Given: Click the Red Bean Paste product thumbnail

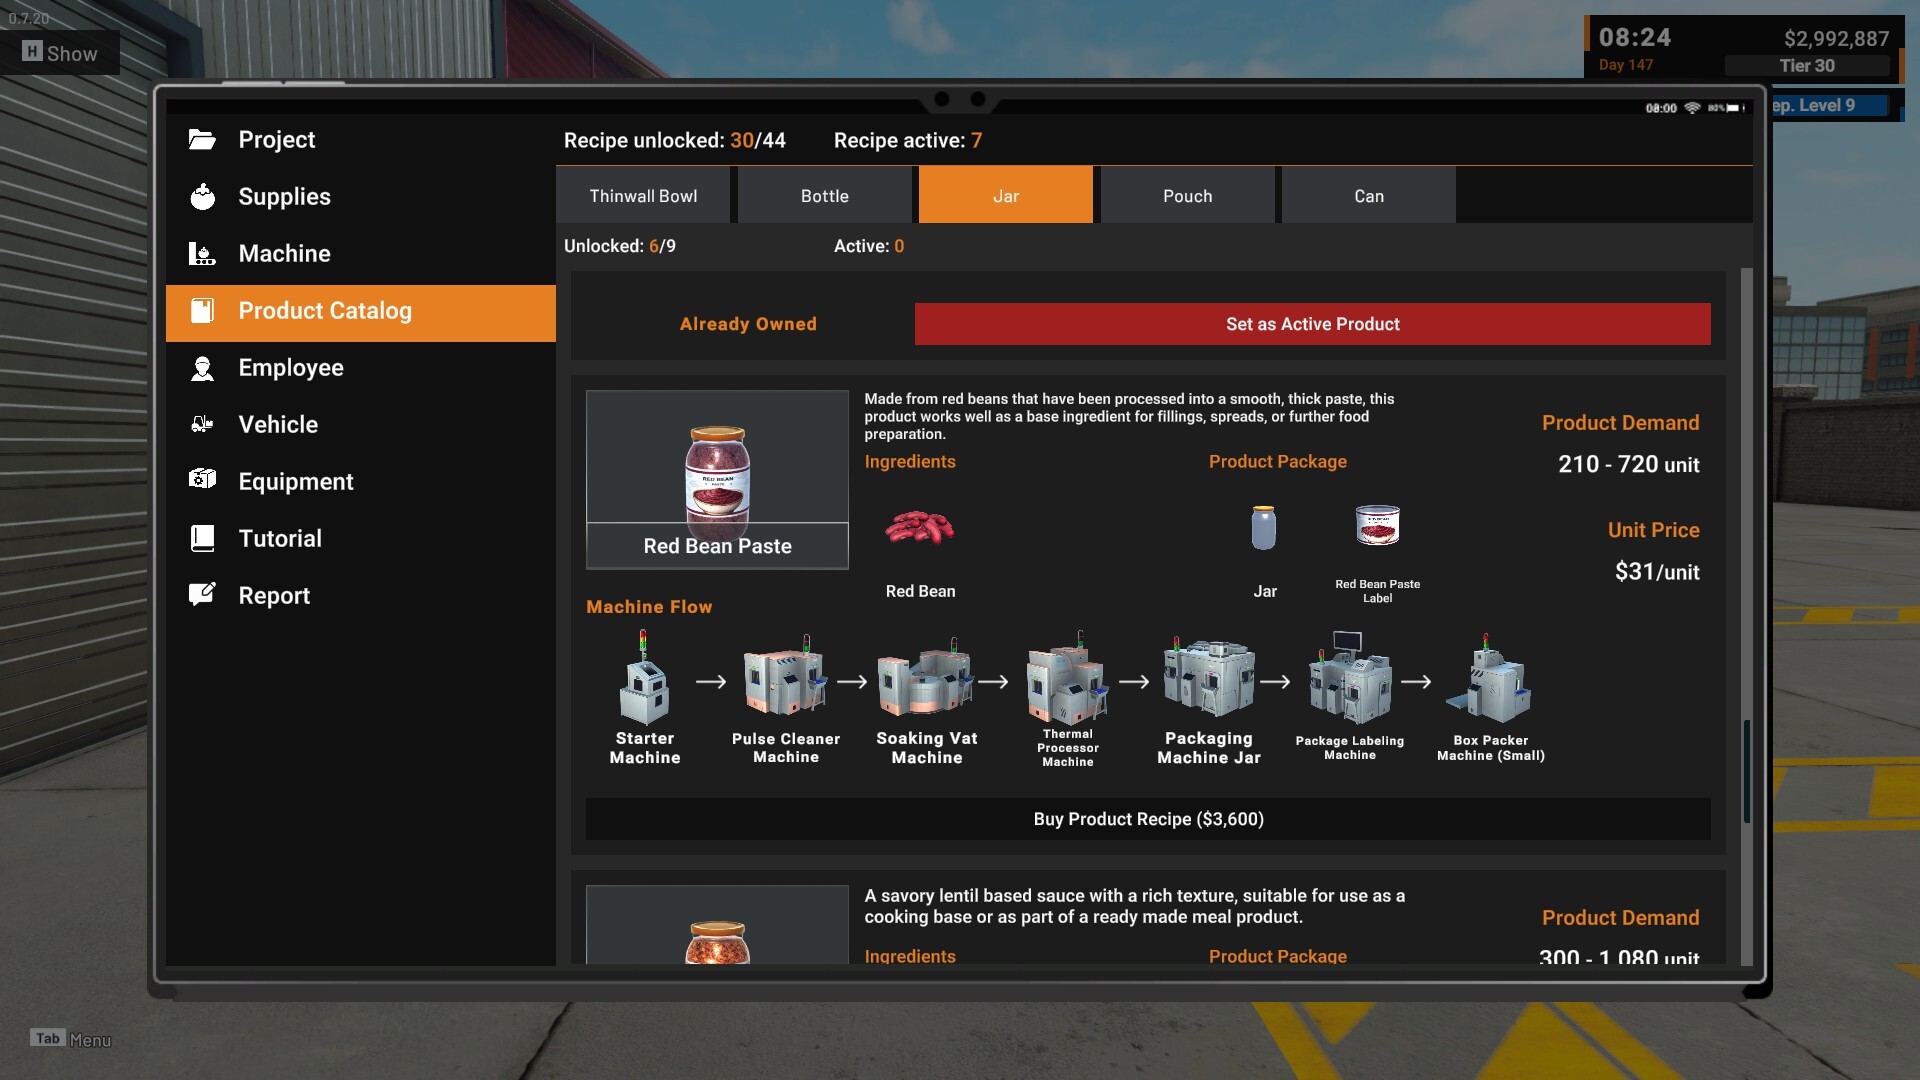Looking at the screenshot, I should point(717,470).
